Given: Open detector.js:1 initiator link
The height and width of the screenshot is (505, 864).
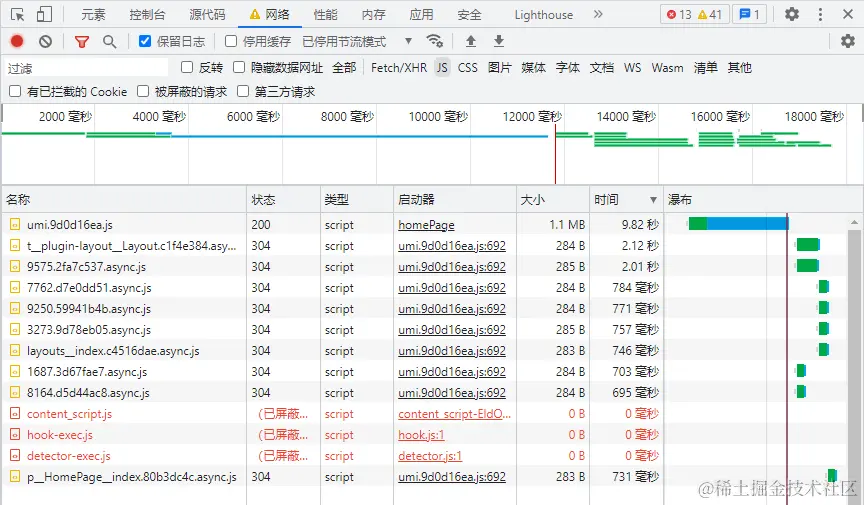Looking at the screenshot, I should click(430, 456).
